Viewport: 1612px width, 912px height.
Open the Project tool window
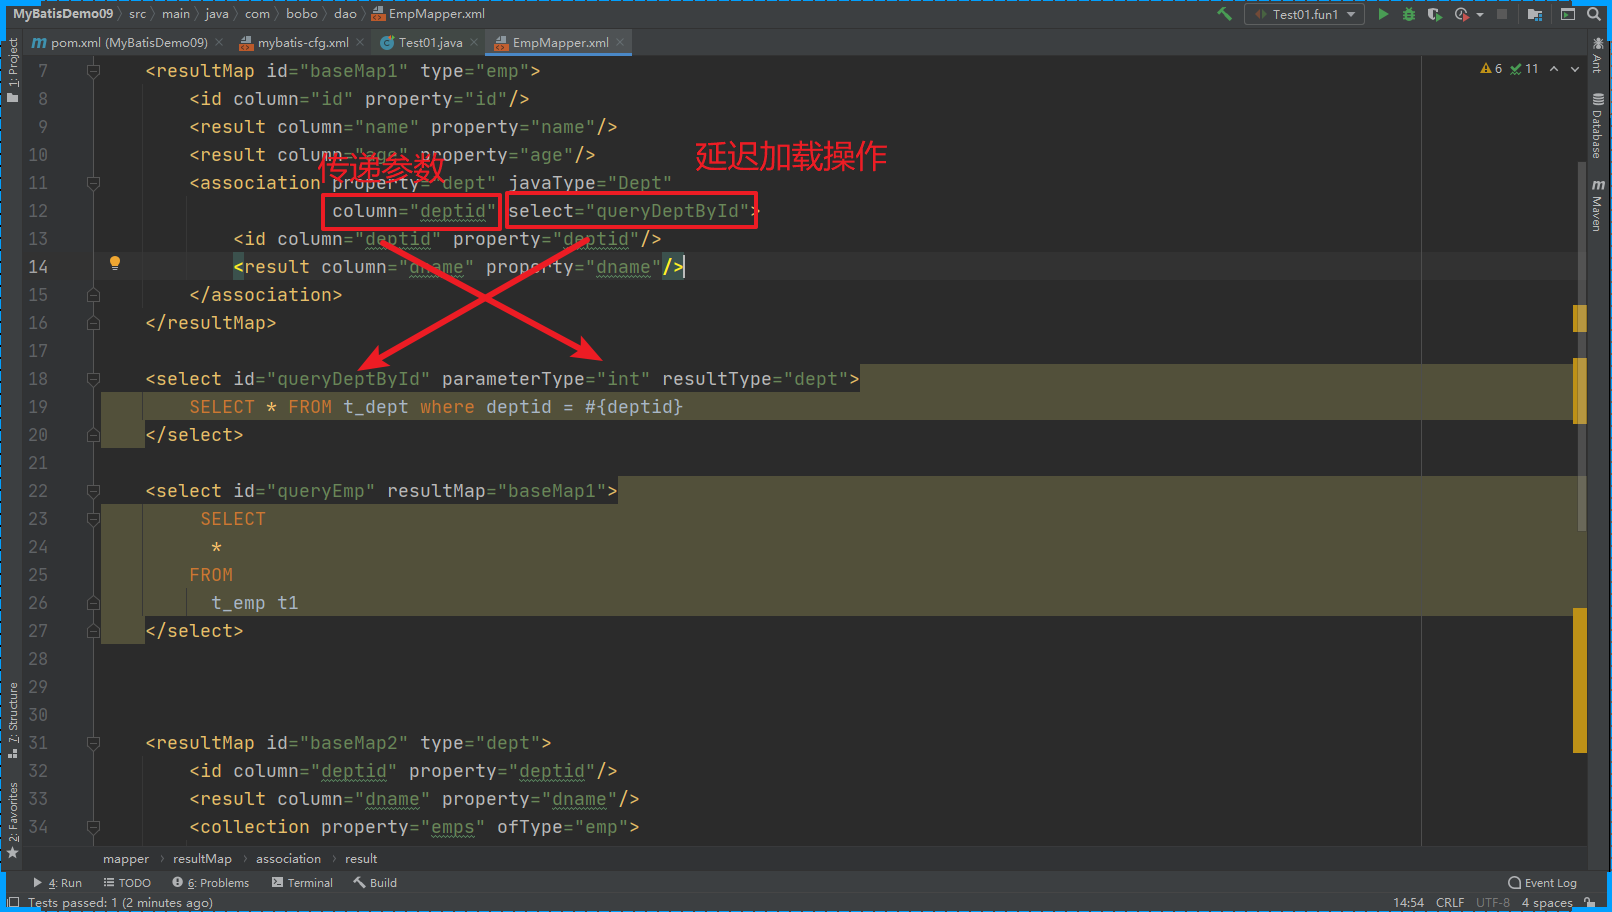coord(13,70)
